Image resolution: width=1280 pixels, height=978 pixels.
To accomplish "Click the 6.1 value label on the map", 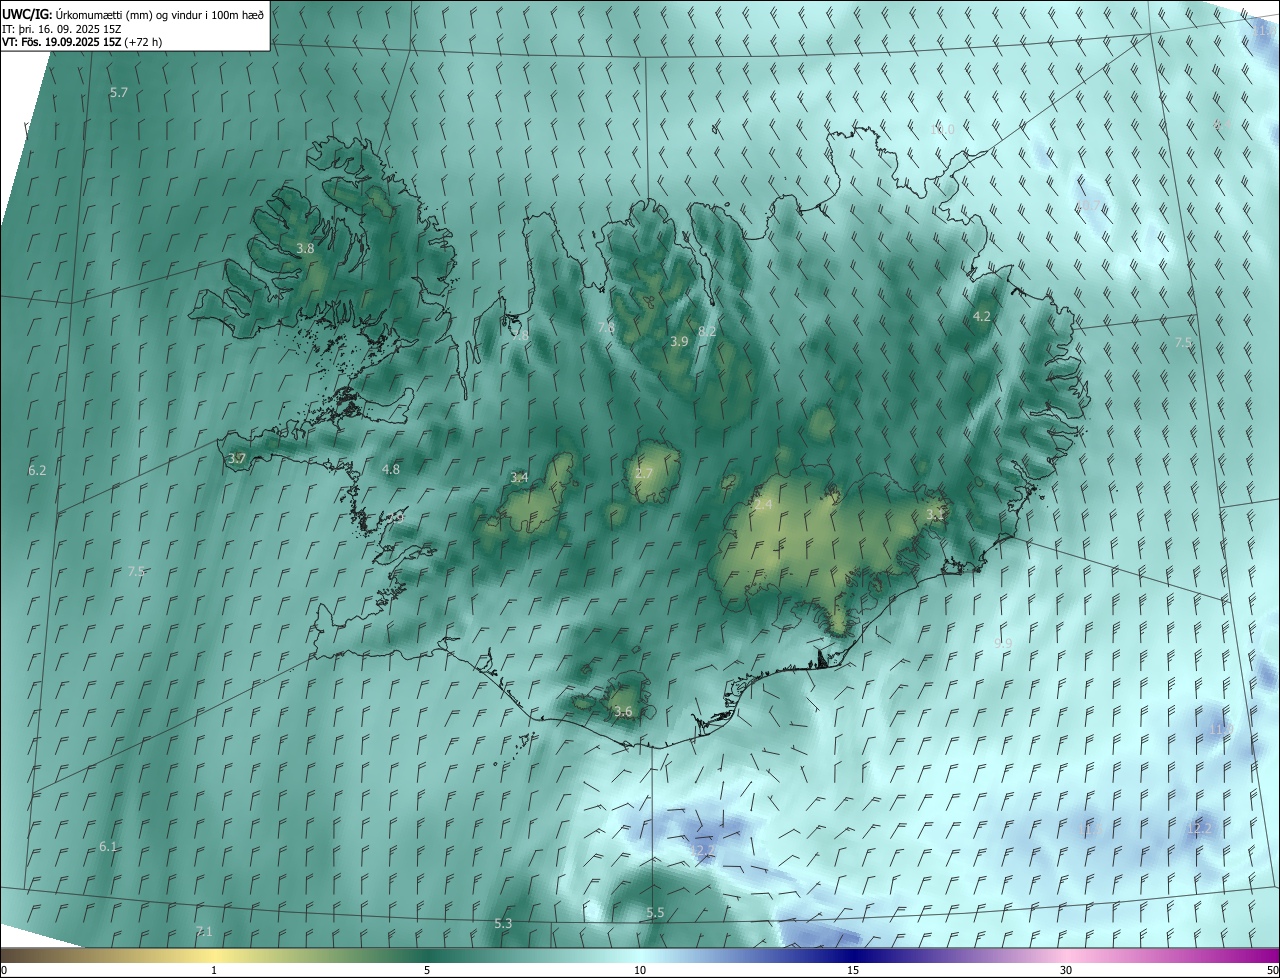I will [108, 846].
